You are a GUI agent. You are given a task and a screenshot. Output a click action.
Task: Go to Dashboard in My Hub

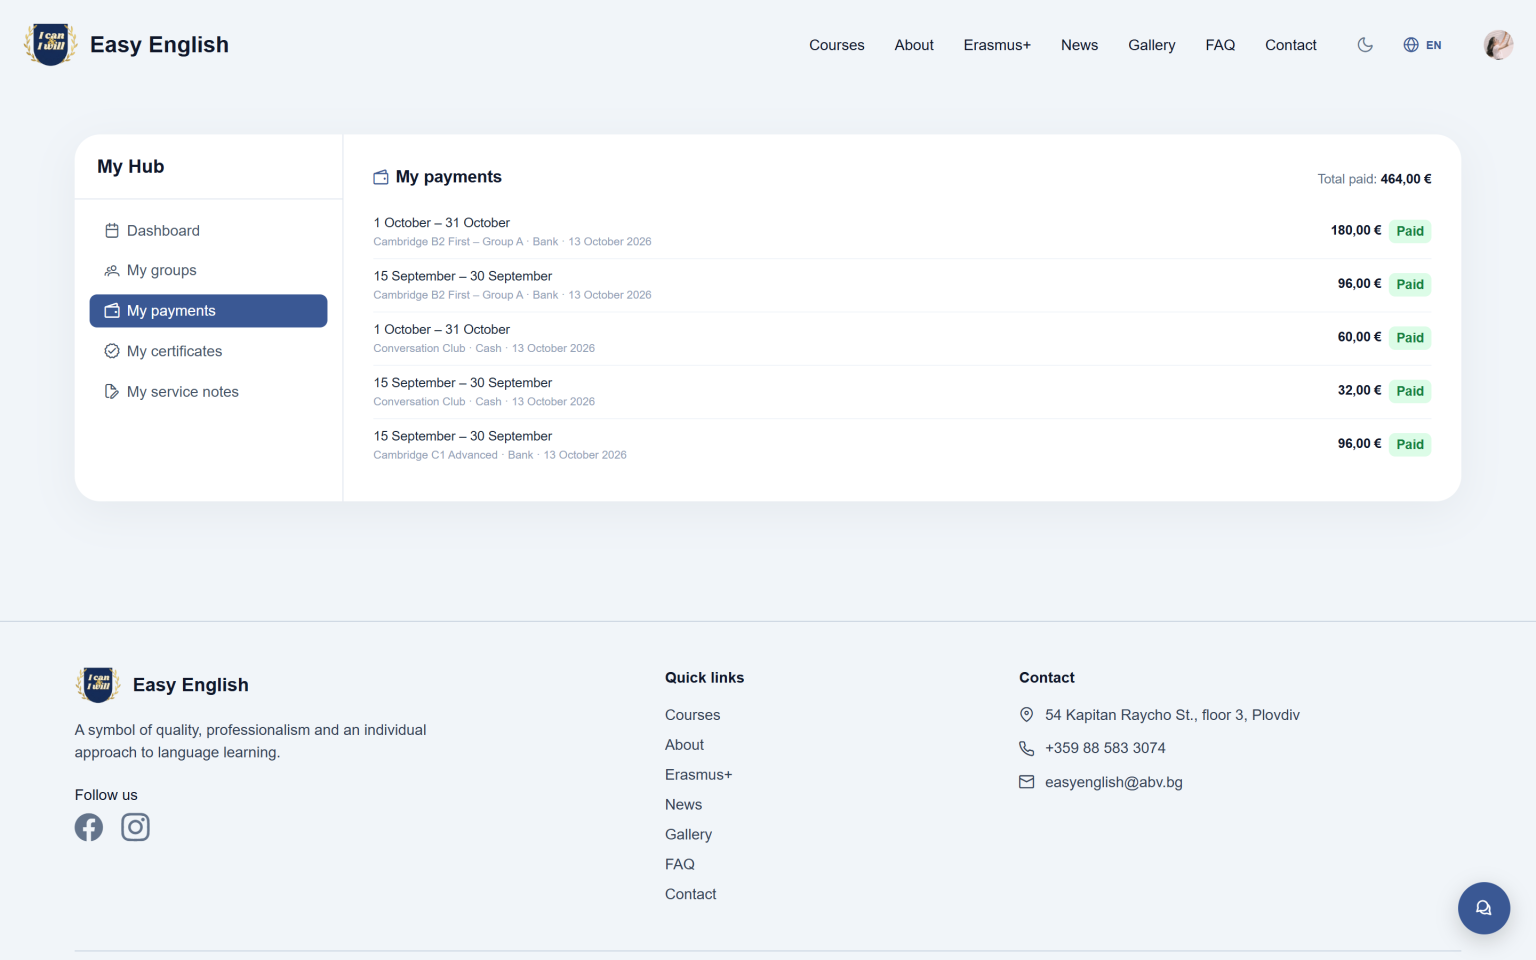point(208,230)
